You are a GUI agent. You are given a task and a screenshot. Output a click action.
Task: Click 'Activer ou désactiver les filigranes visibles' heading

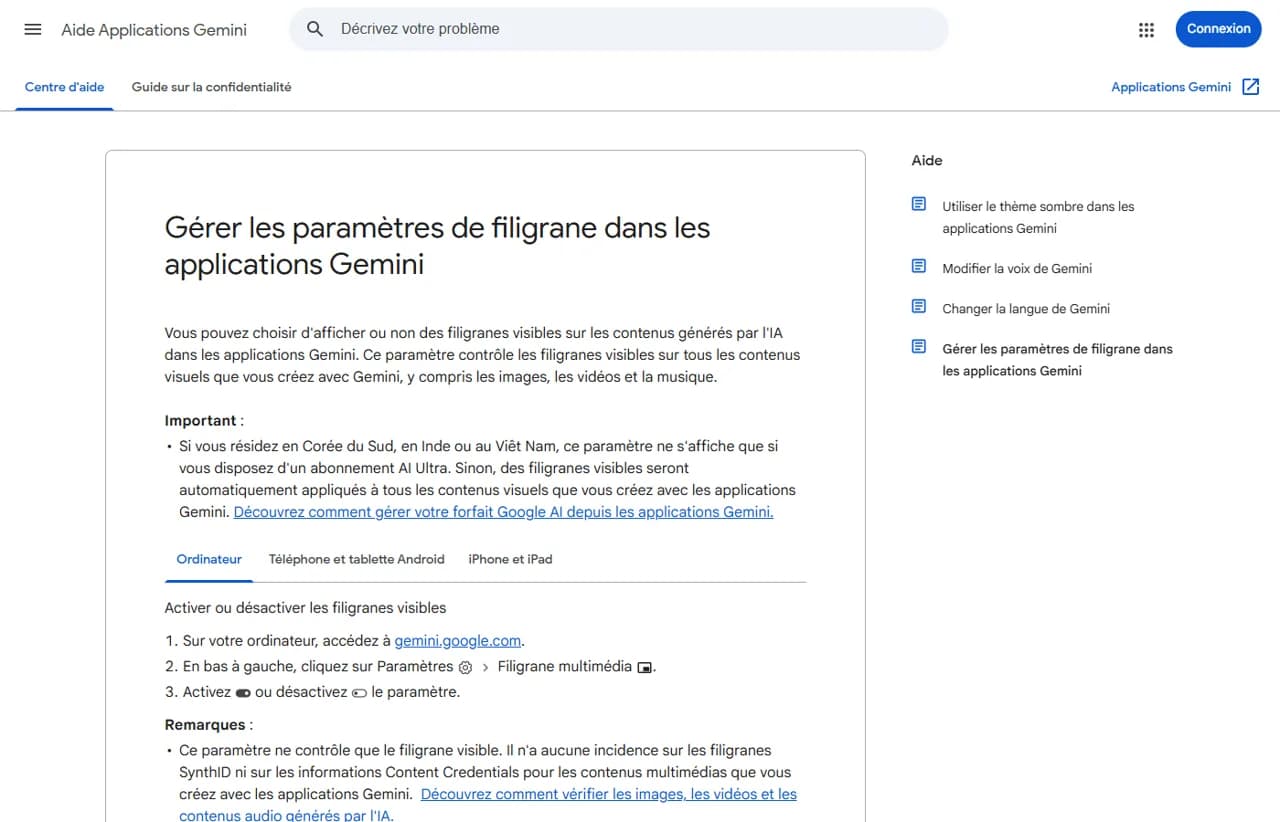(305, 608)
